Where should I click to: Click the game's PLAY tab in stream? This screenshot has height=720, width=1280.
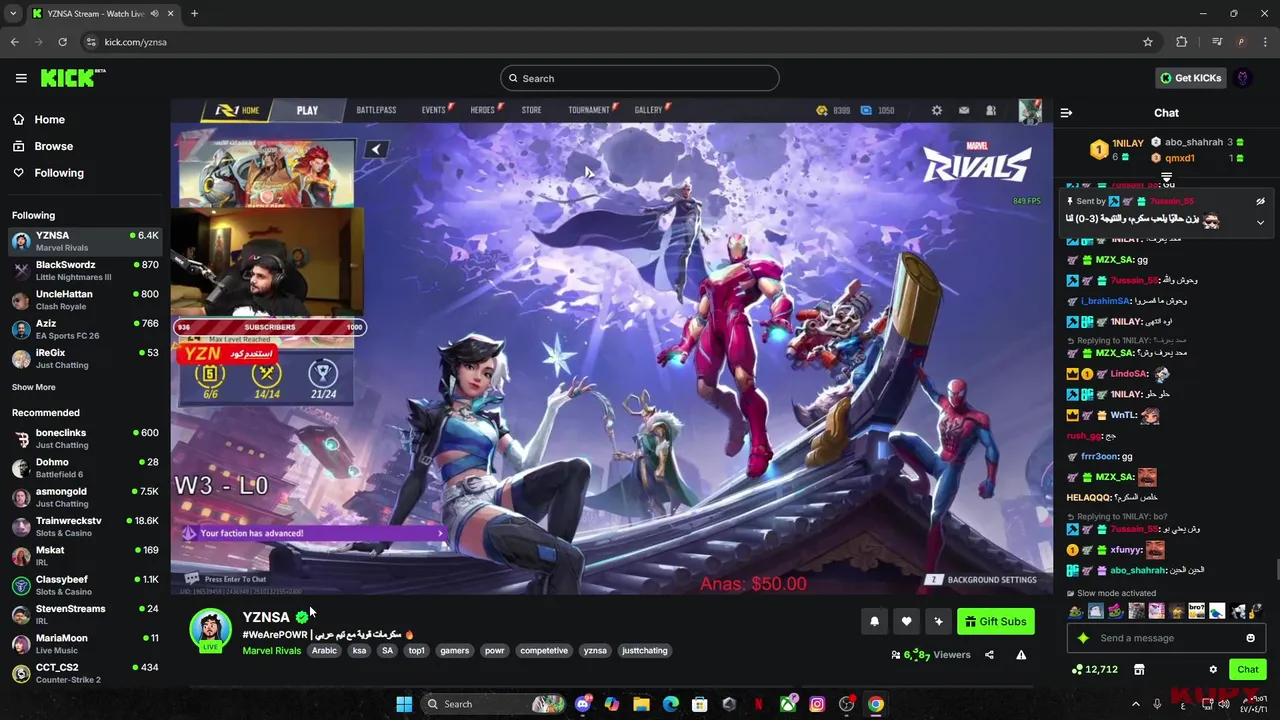point(307,110)
